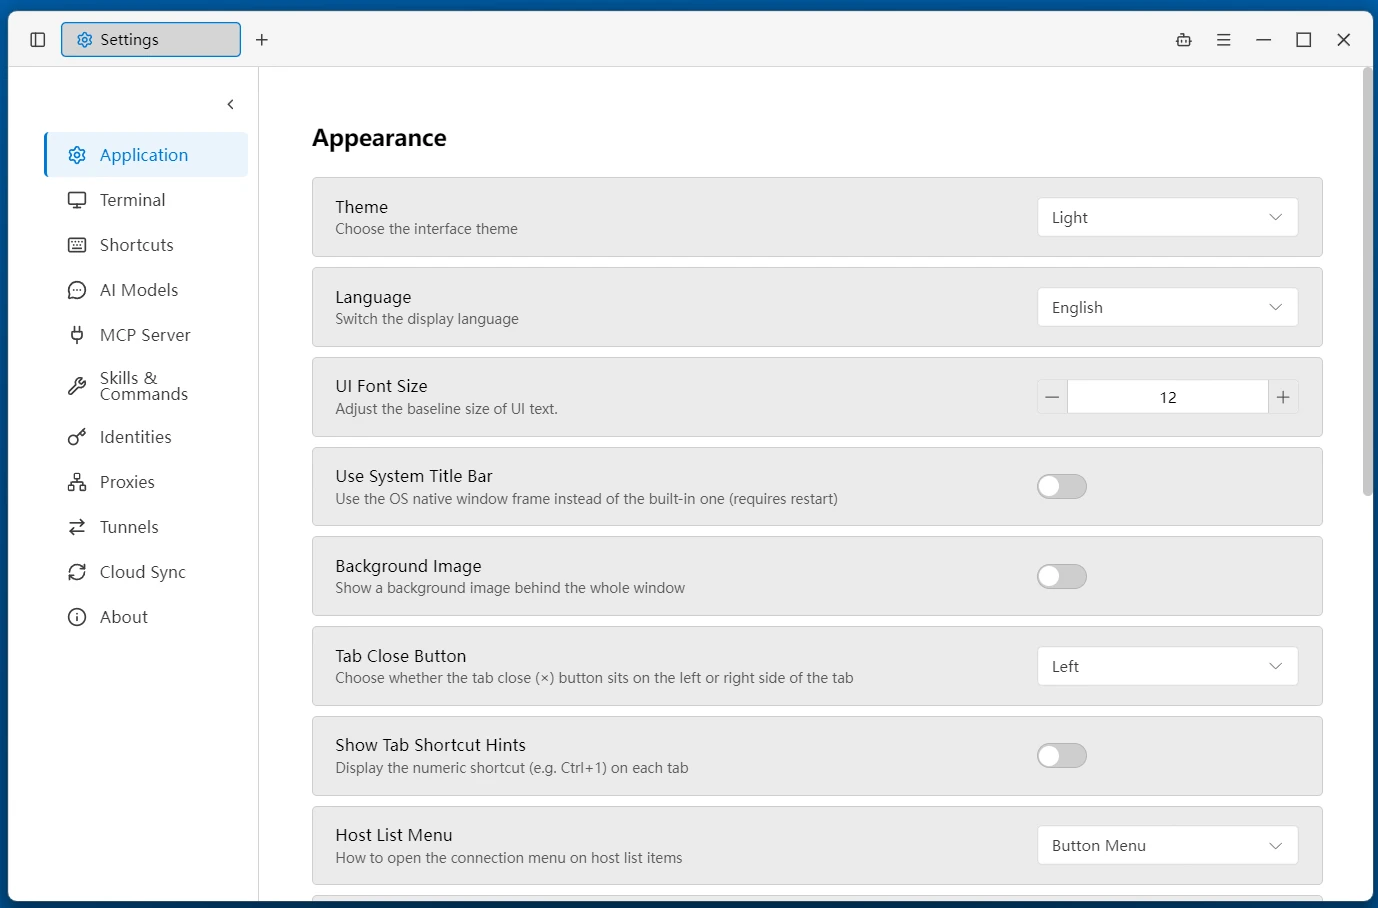The image size is (1378, 908).
Task: Maximize the application window
Action: [1304, 40]
